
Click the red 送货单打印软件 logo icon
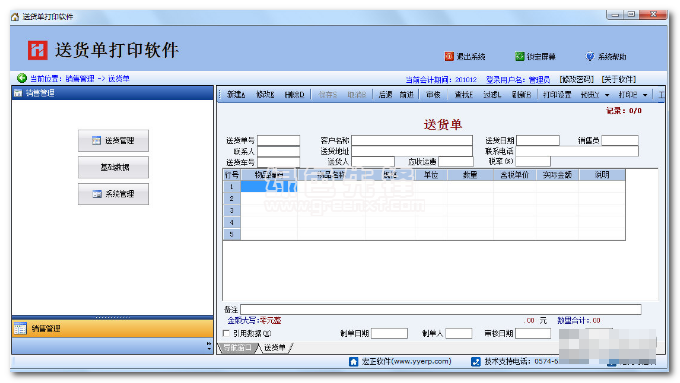(x=37, y=50)
